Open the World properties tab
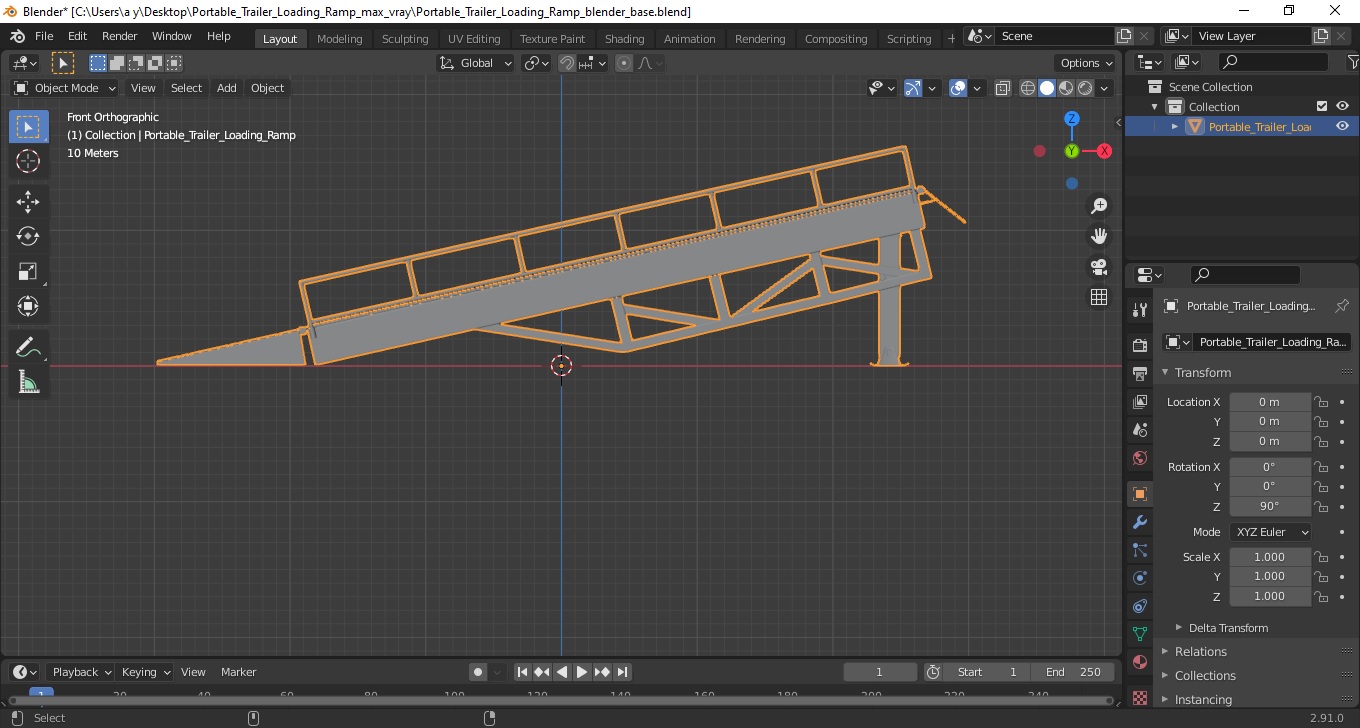This screenshot has width=1360, height=728. (x=1140, y=458)
